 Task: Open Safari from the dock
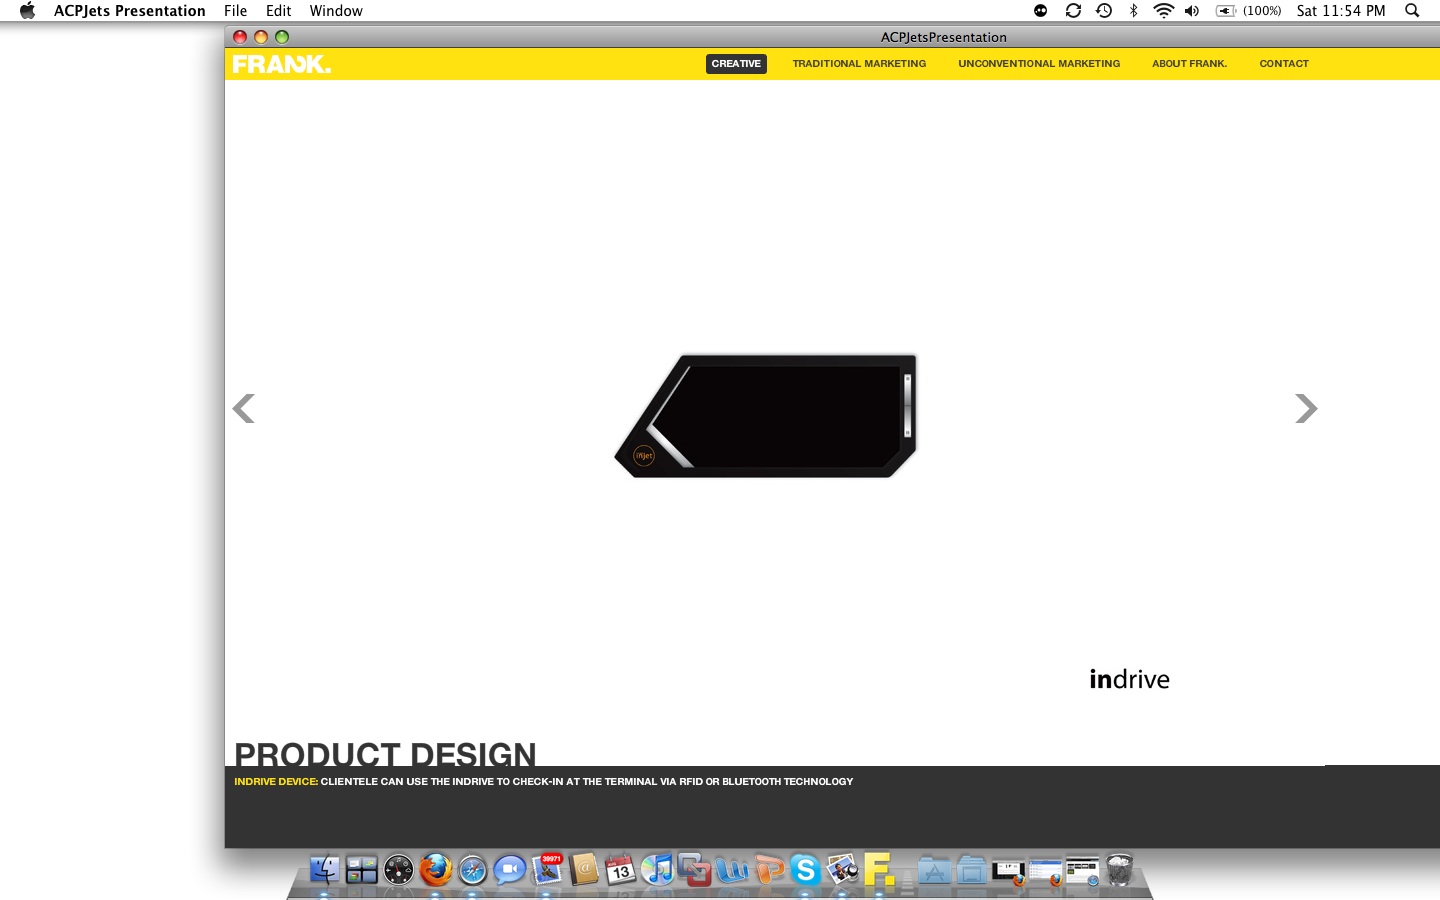pyautogui.click(x=472, y=870)
